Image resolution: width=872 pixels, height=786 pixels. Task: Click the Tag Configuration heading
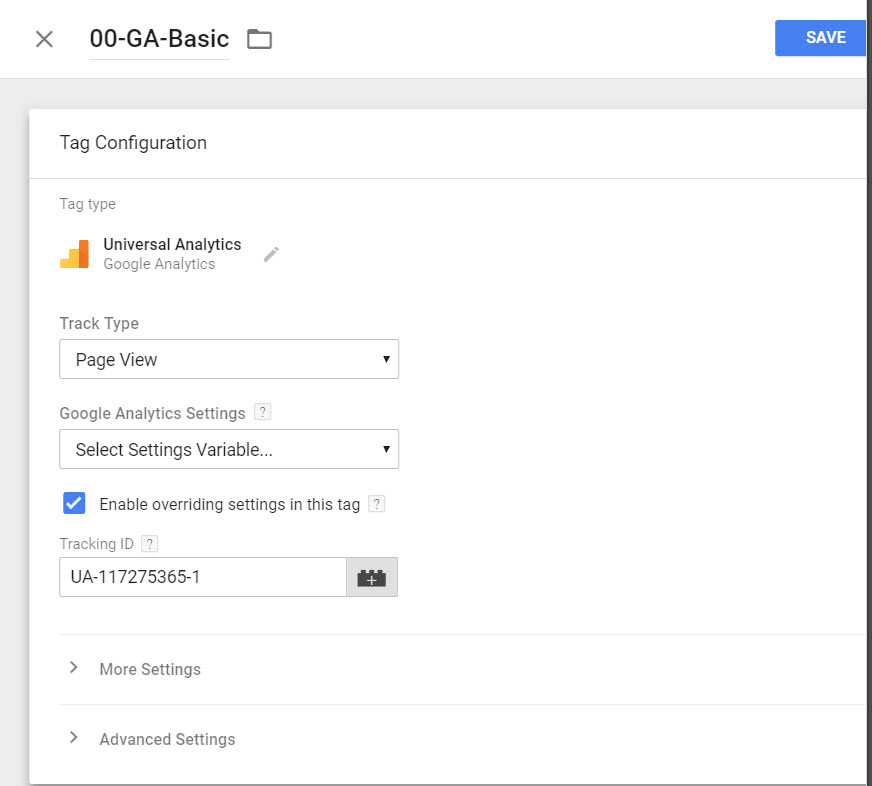point(133,143)
